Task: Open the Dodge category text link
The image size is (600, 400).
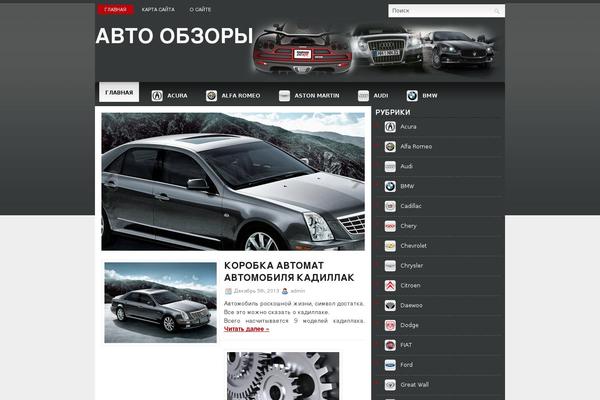Action: [409, 325]
